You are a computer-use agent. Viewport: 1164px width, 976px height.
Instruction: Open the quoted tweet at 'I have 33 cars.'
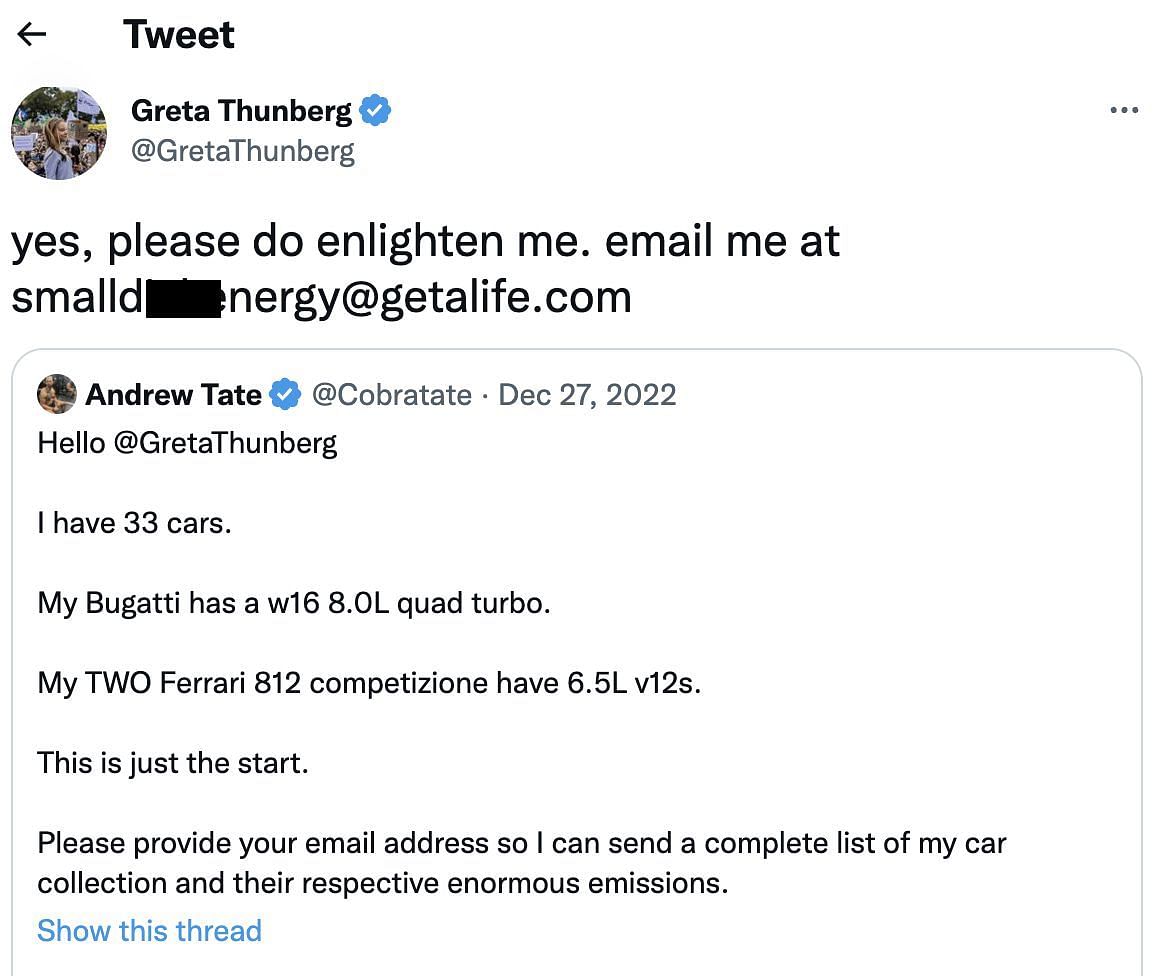click(x=134, y=523)
